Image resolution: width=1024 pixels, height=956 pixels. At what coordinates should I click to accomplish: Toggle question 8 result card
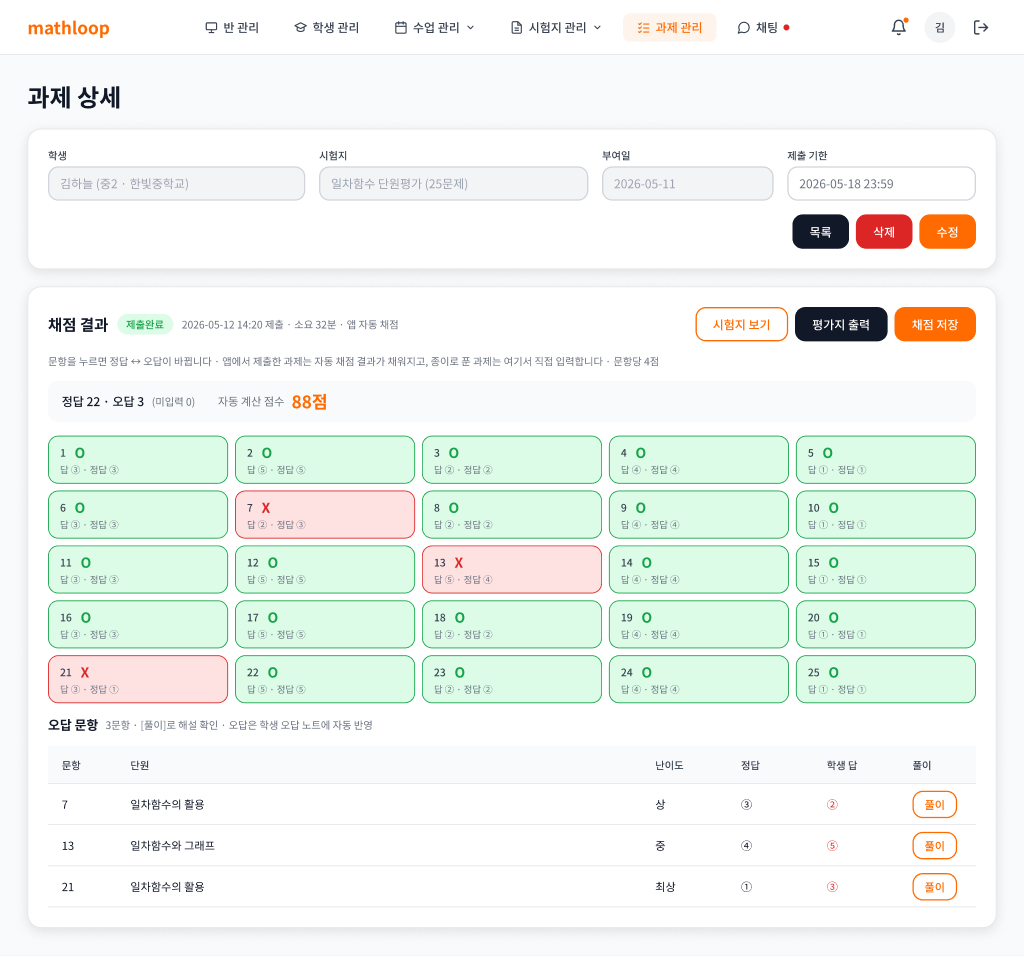[x=511, y=515]
